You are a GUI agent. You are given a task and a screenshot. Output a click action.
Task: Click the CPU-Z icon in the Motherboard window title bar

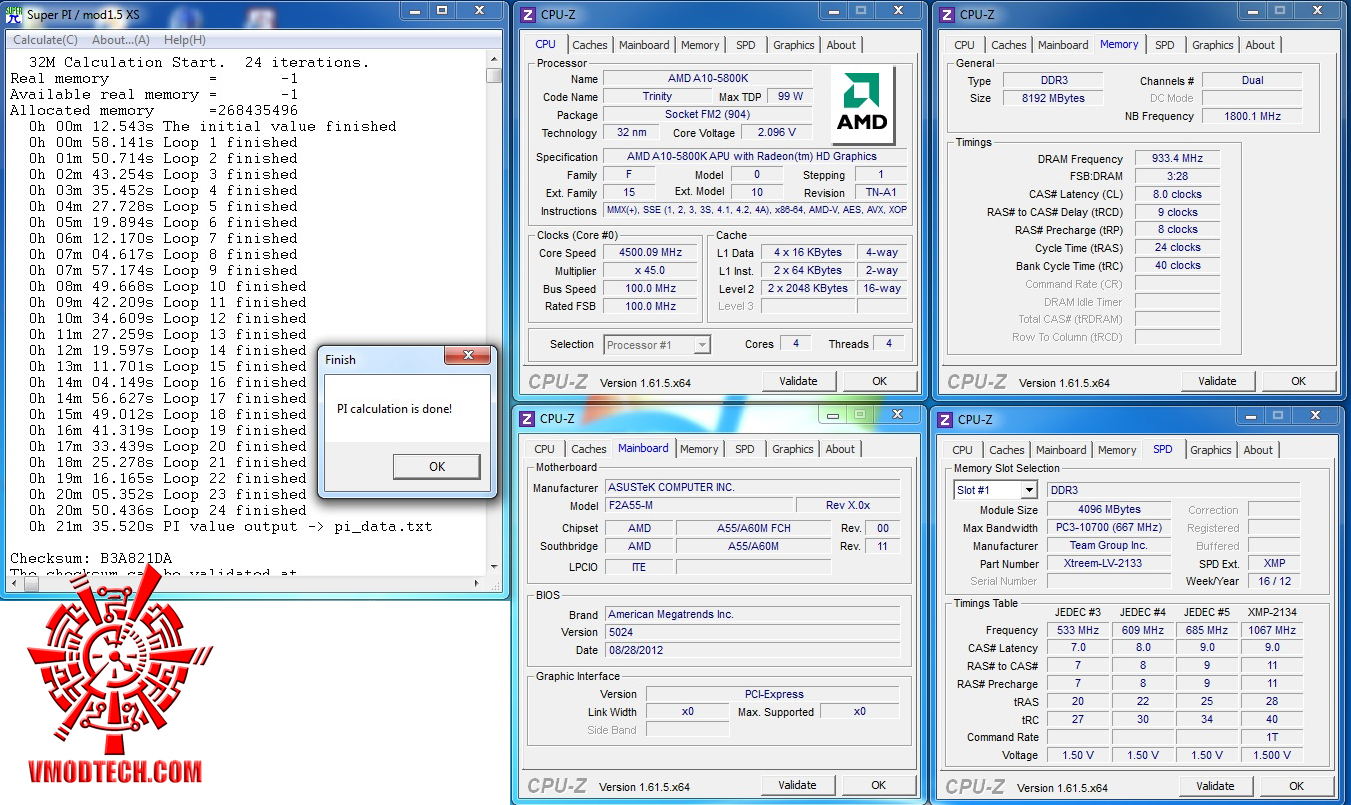pyautogui.click(x=527, y=419)
